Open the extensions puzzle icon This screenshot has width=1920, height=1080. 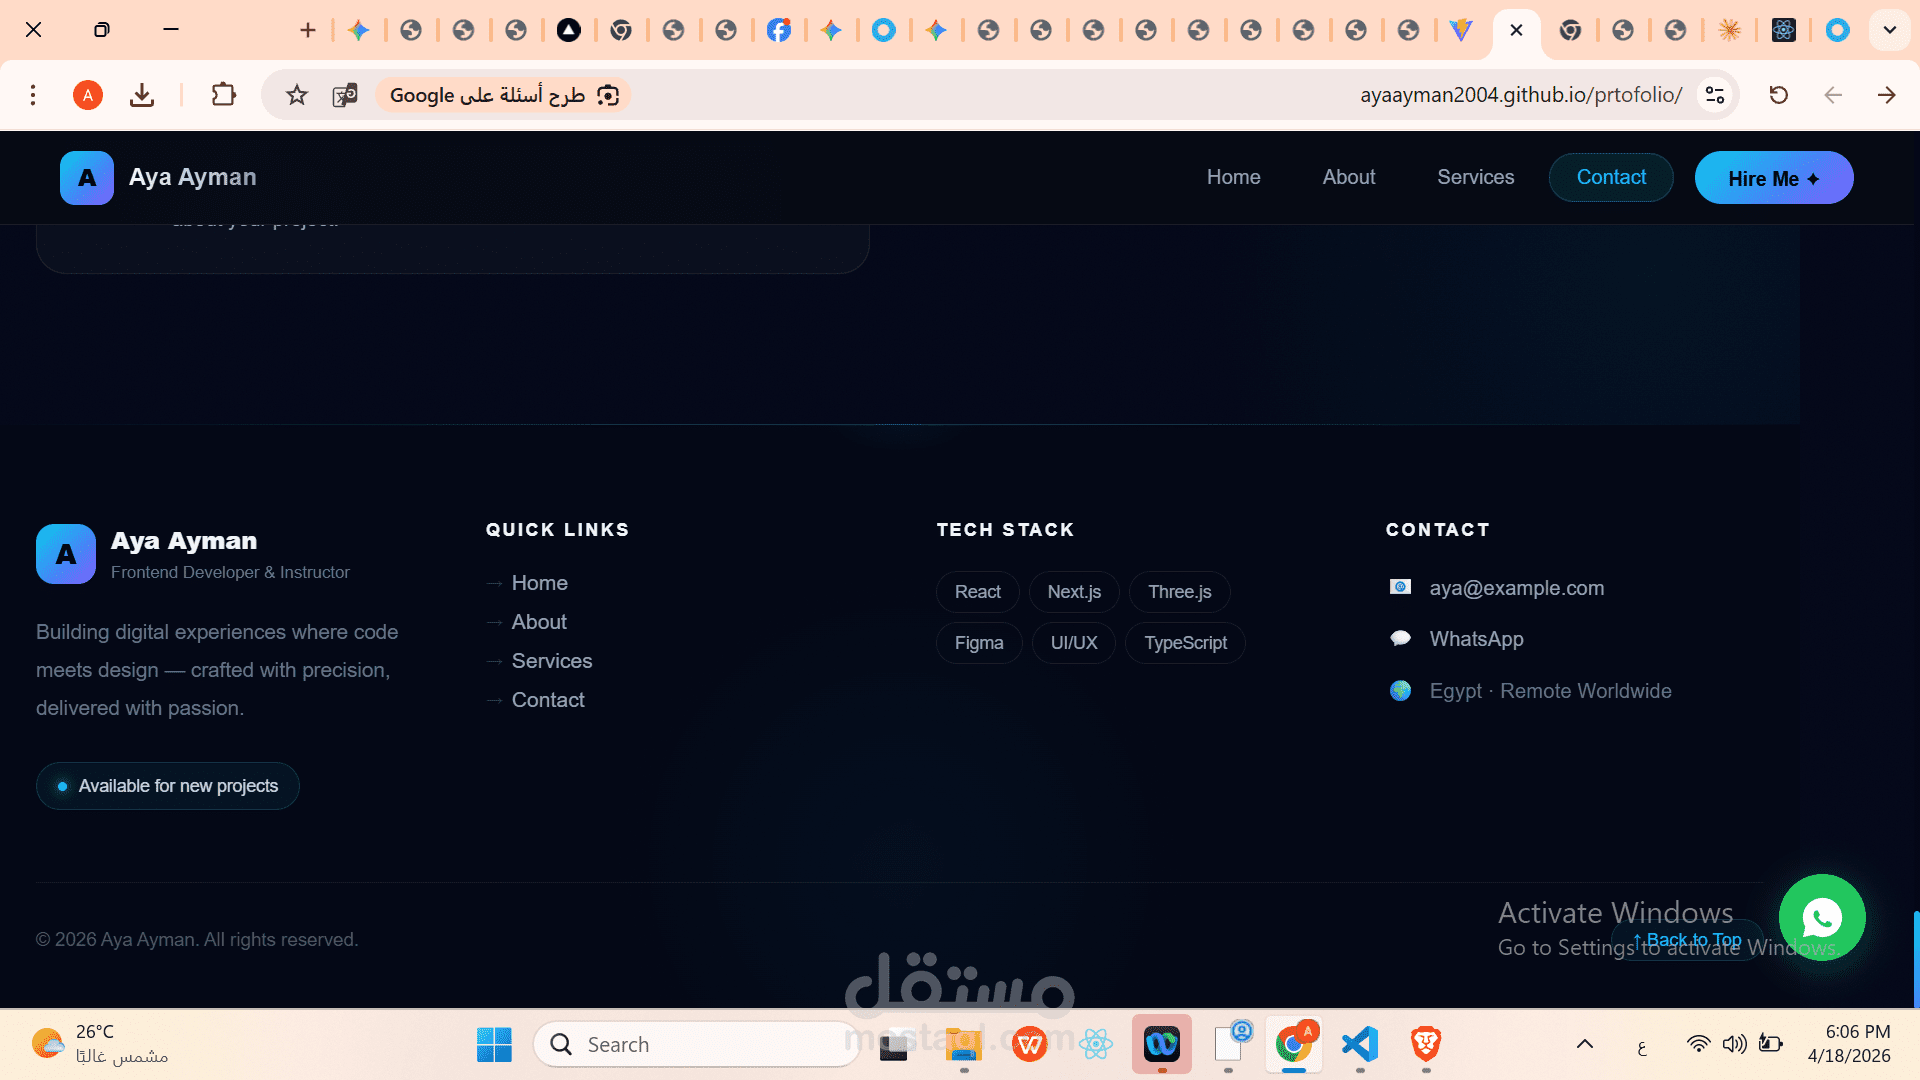tap(223, 95)
